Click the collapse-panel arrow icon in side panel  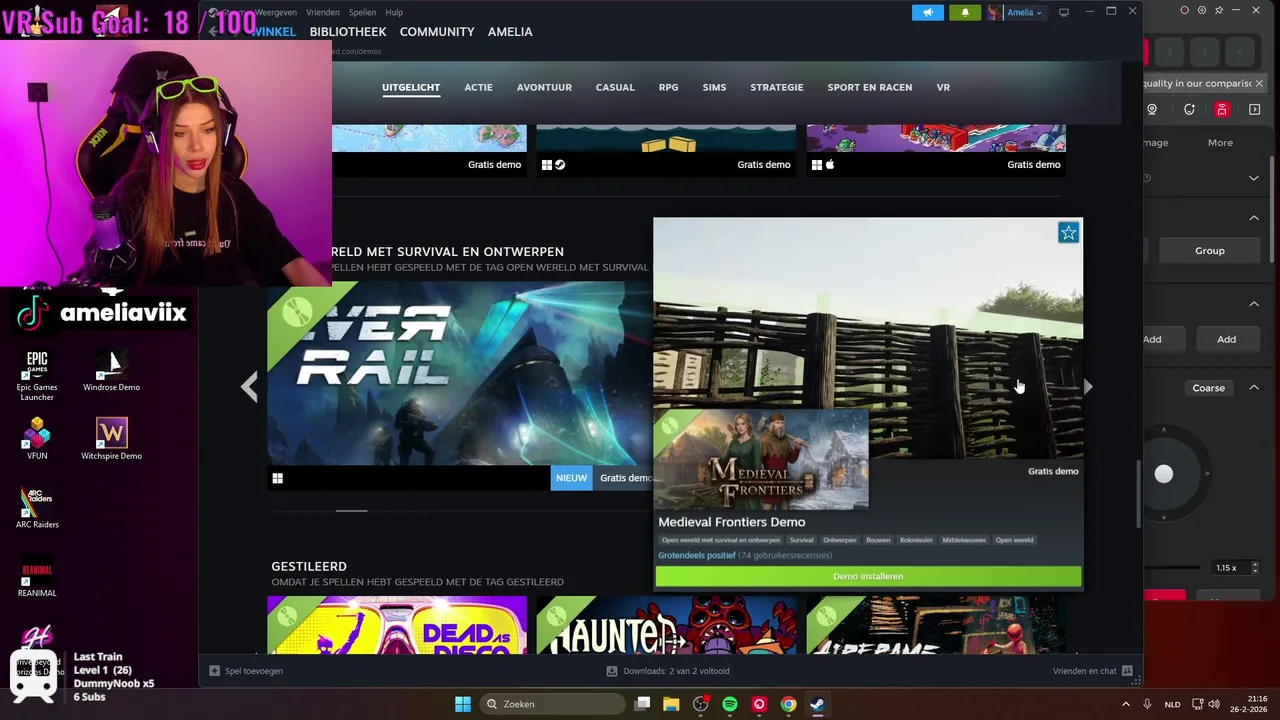[x=1255, y=110]
